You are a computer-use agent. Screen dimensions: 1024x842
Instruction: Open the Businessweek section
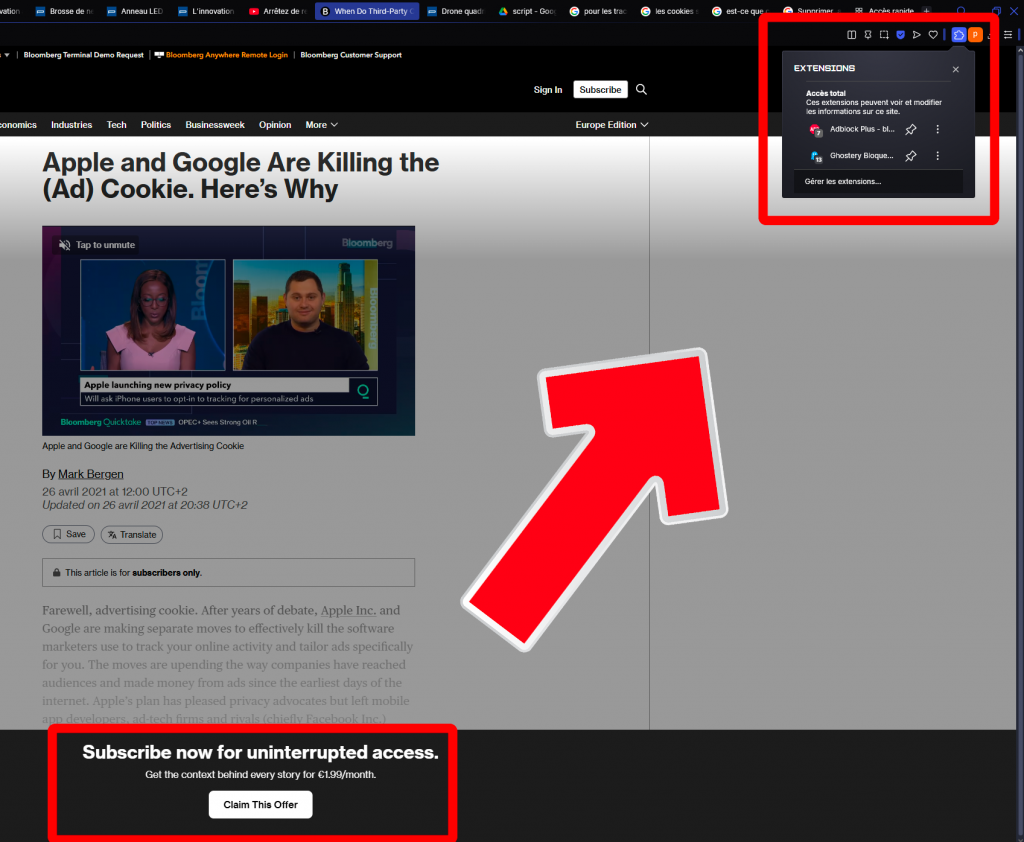pyautogui.click(x=215, y=125)
